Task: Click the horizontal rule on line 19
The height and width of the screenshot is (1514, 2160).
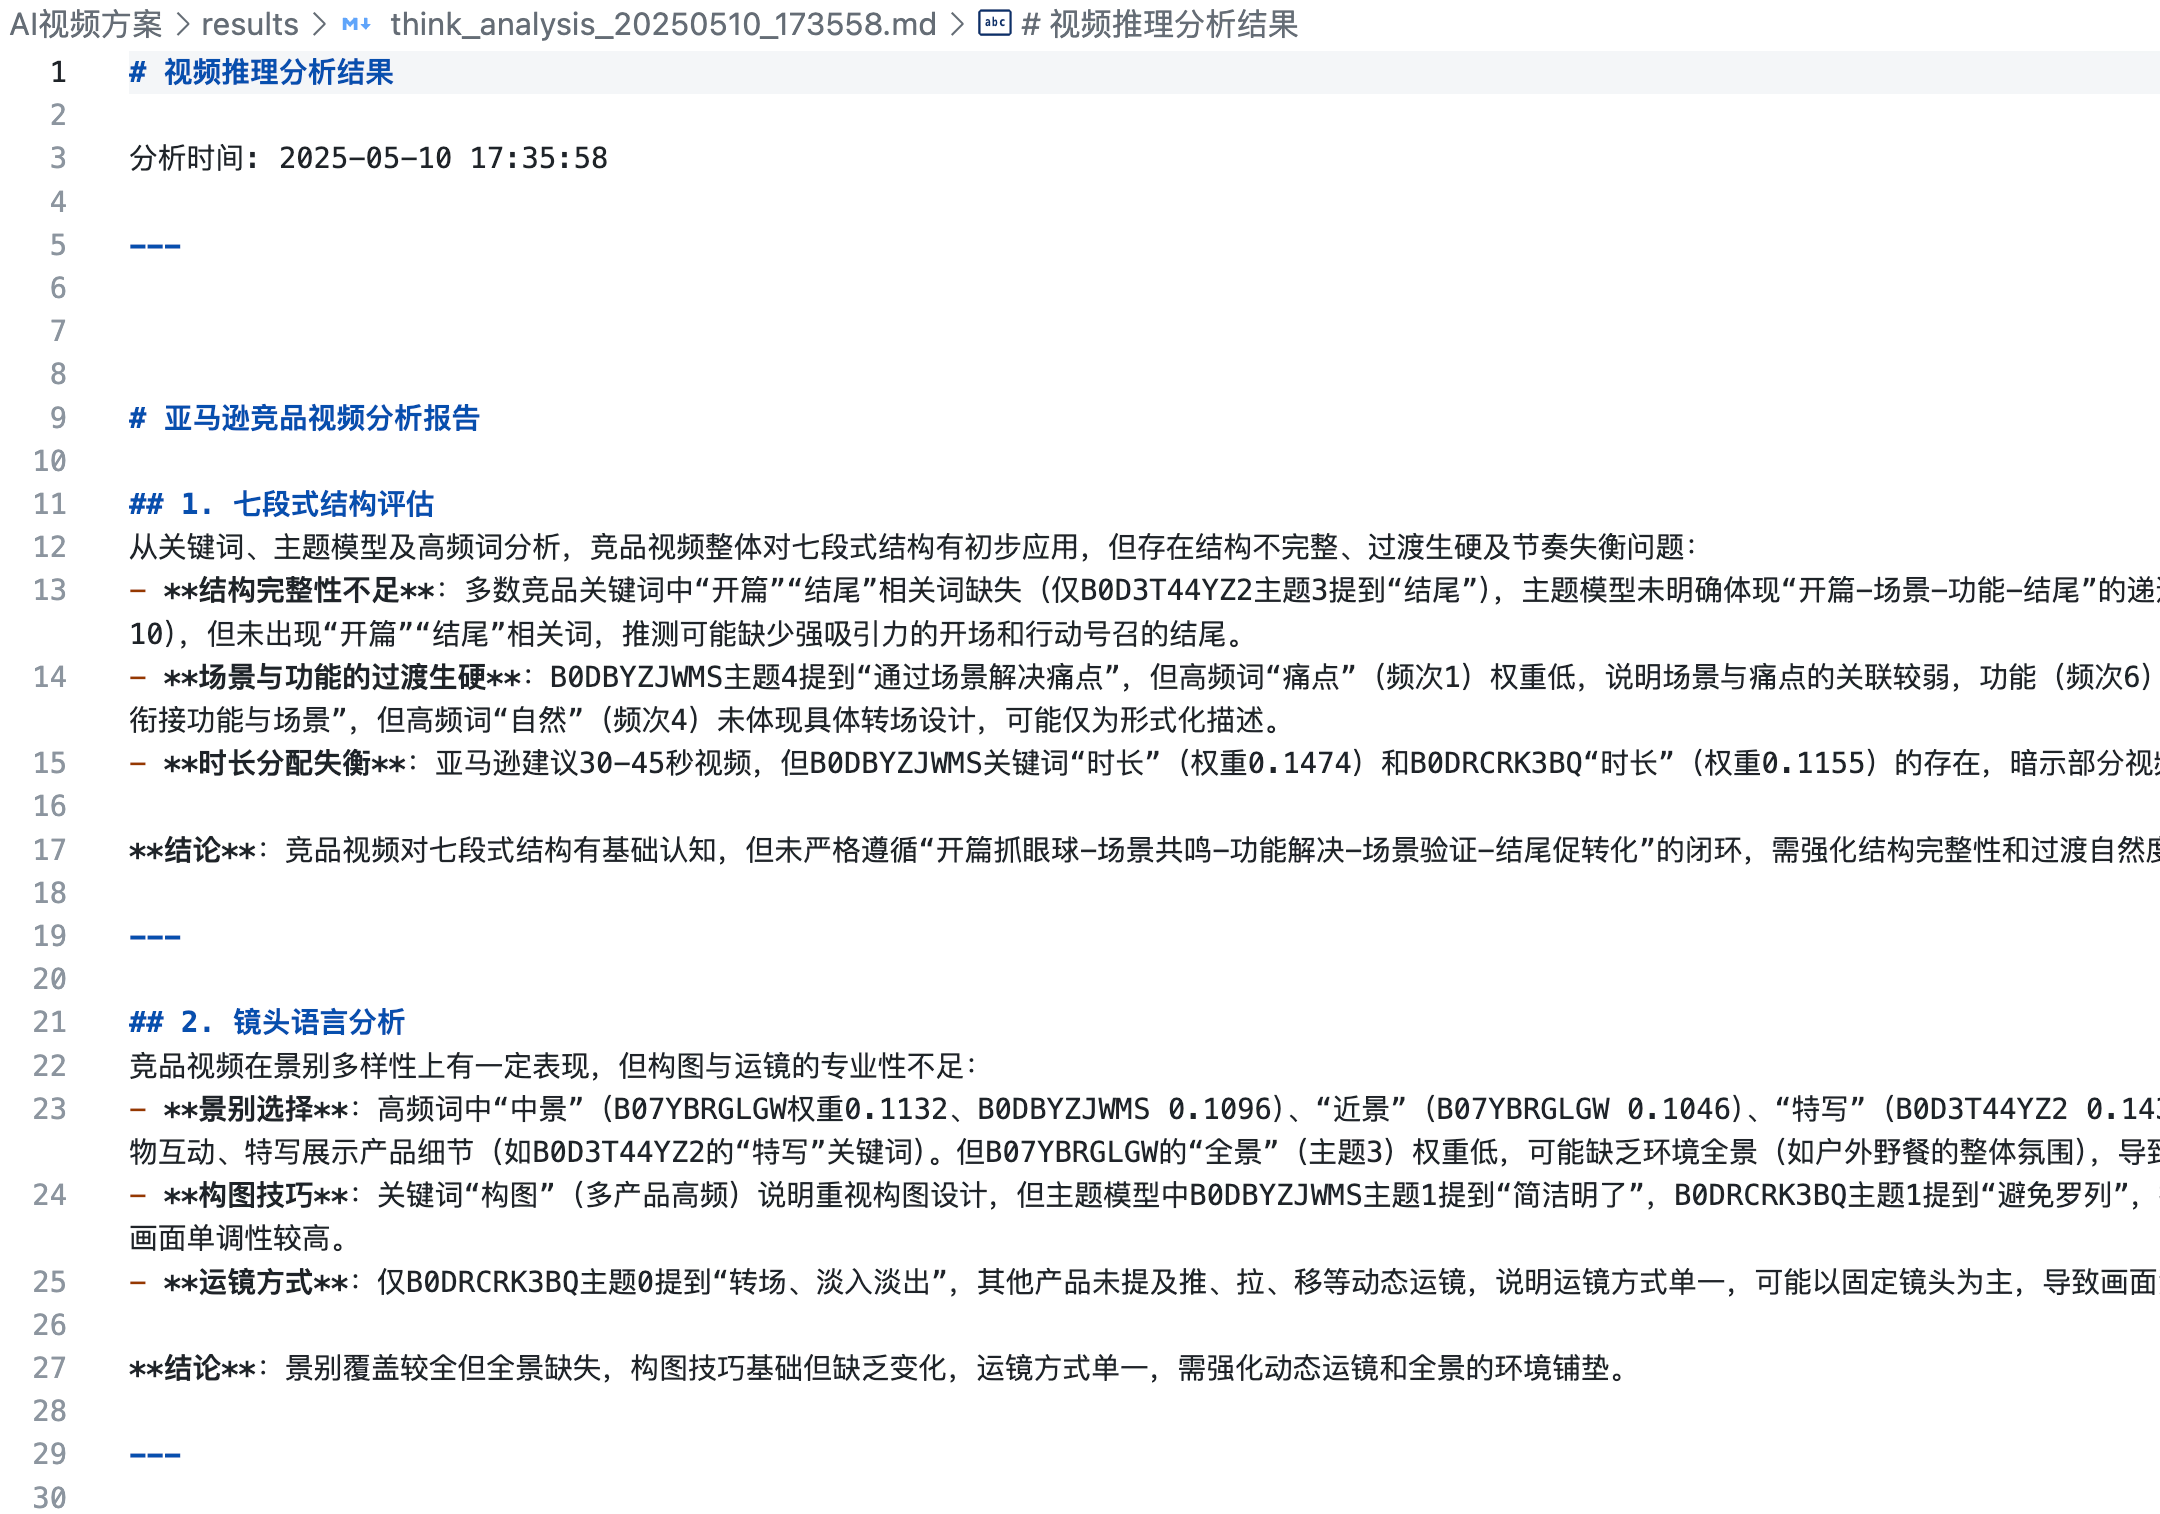Action: [x=155, y=937]
